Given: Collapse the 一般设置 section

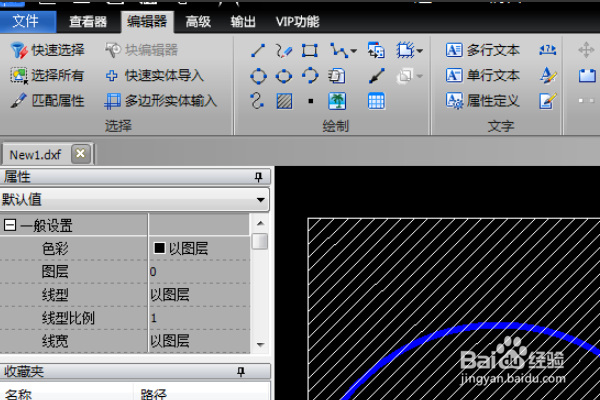Looking at the screenshot, I should (x=10, y=225).
